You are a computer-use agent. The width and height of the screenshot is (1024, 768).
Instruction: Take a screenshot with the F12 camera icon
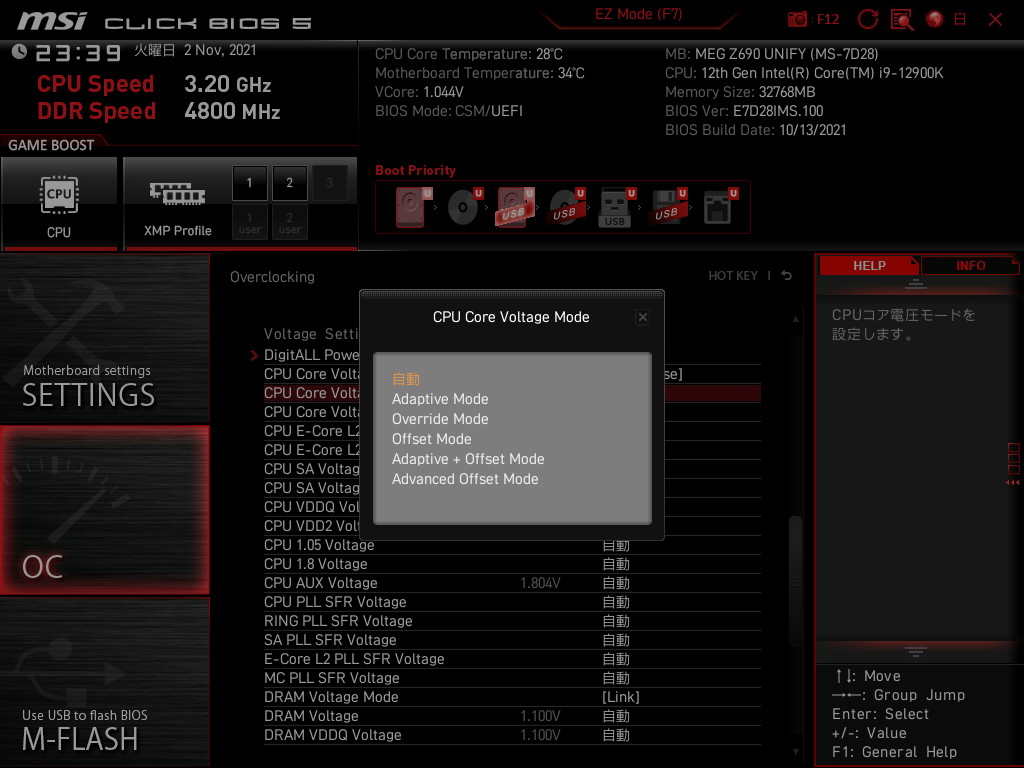tap(797, 20)
